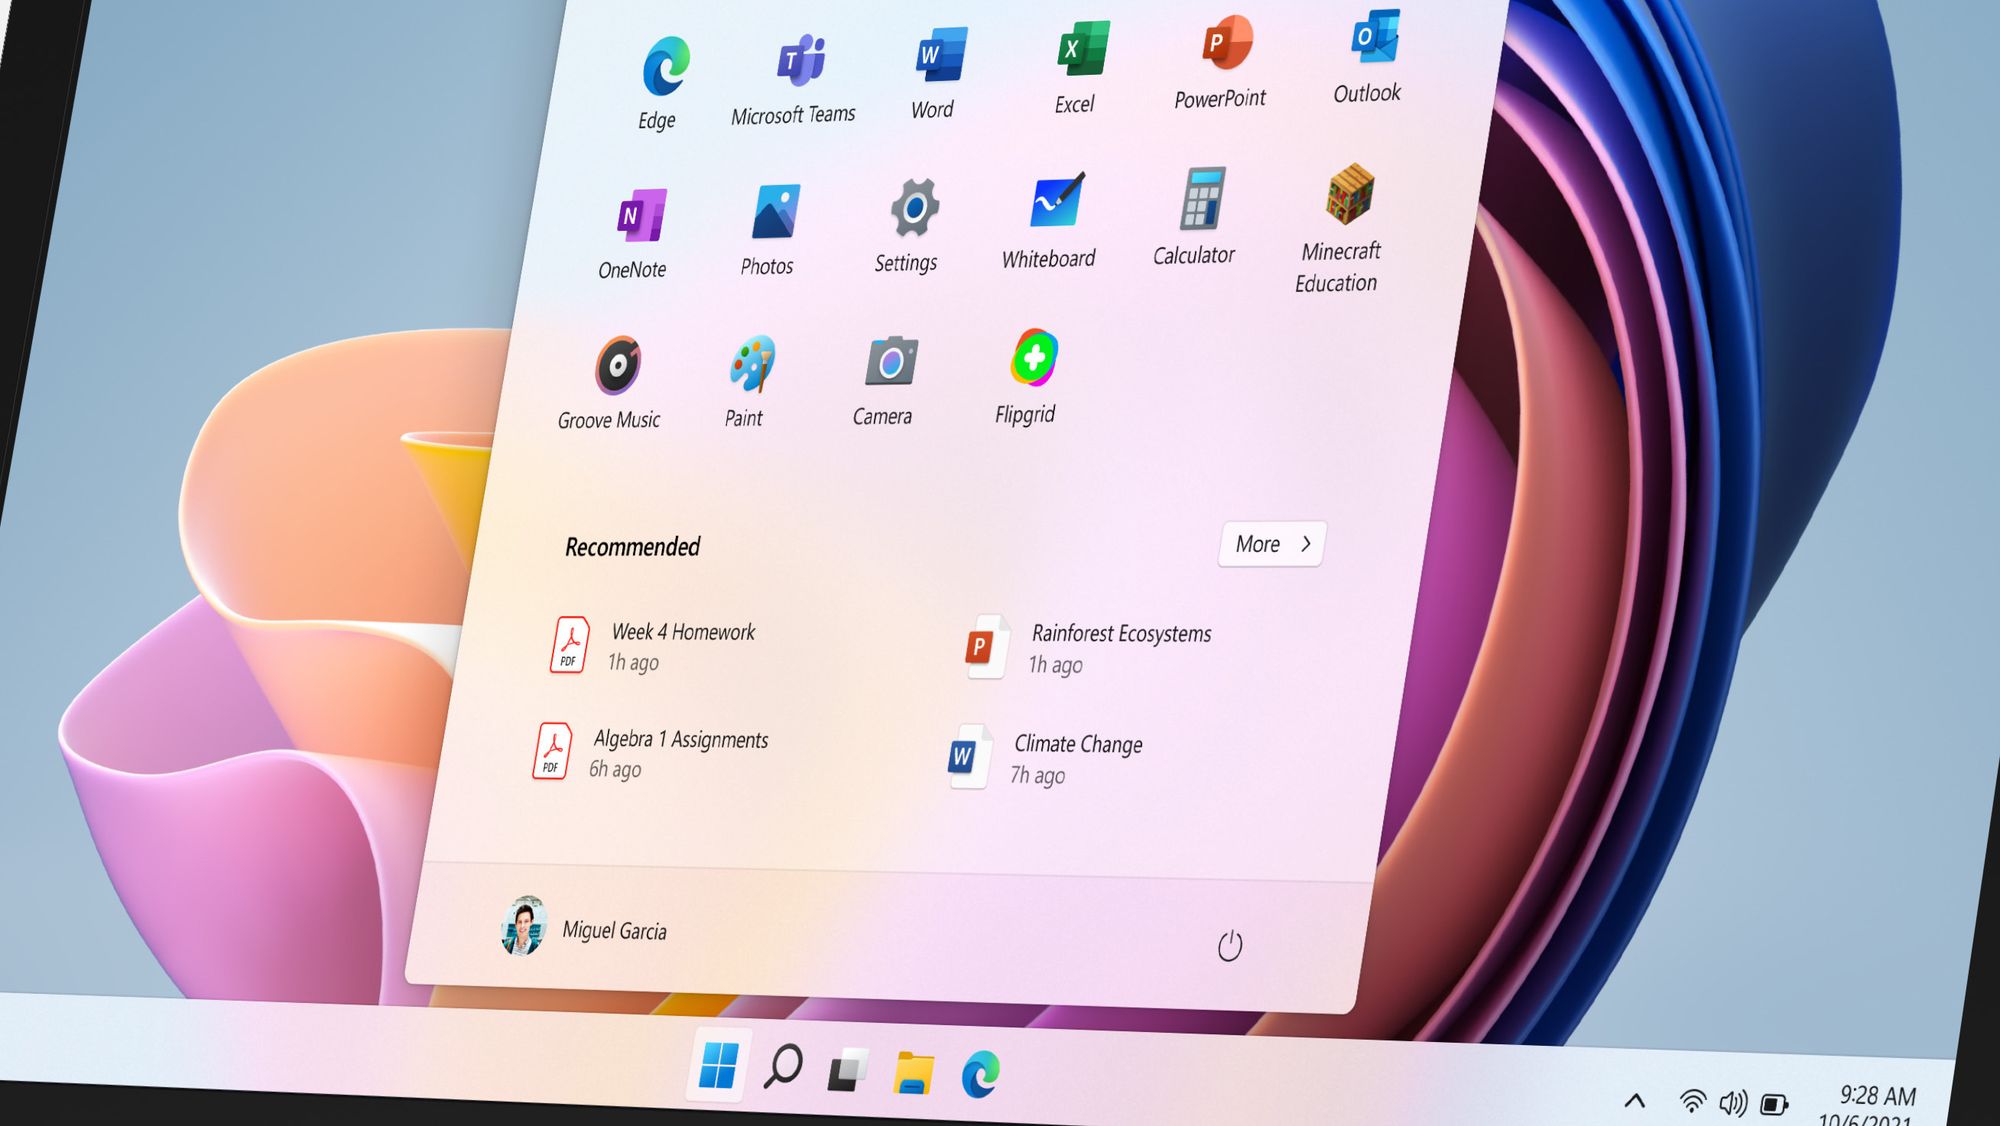Launch Microsoft Teams
The height and width of the screenshot is (1126, 2000).
point(800,60)
